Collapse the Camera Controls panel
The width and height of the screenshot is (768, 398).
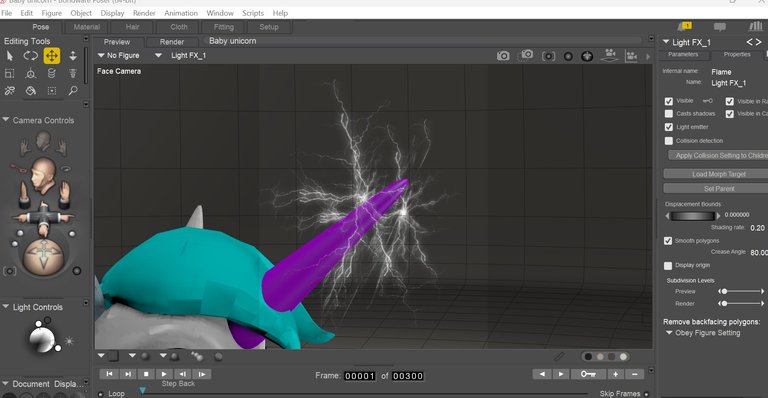(6, 119)
